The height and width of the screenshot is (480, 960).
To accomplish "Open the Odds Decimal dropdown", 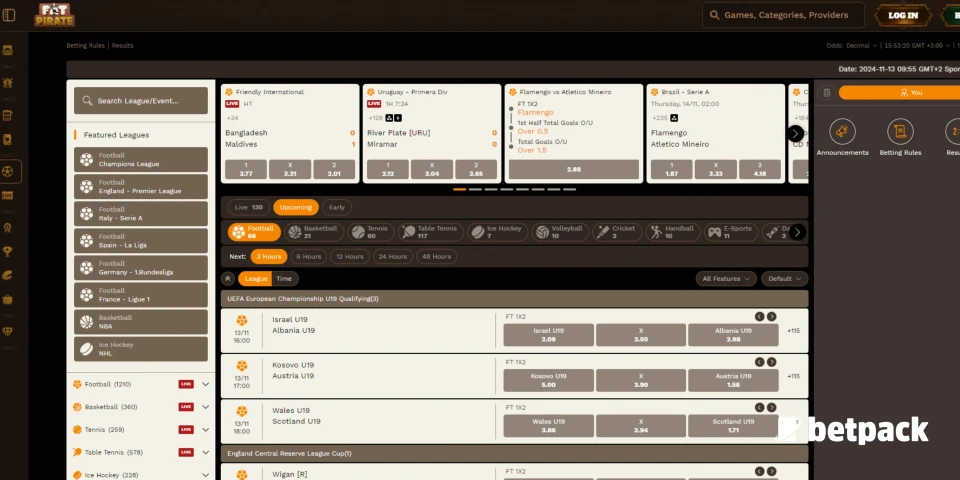I will pyautogui.click(x=852, y=45).
